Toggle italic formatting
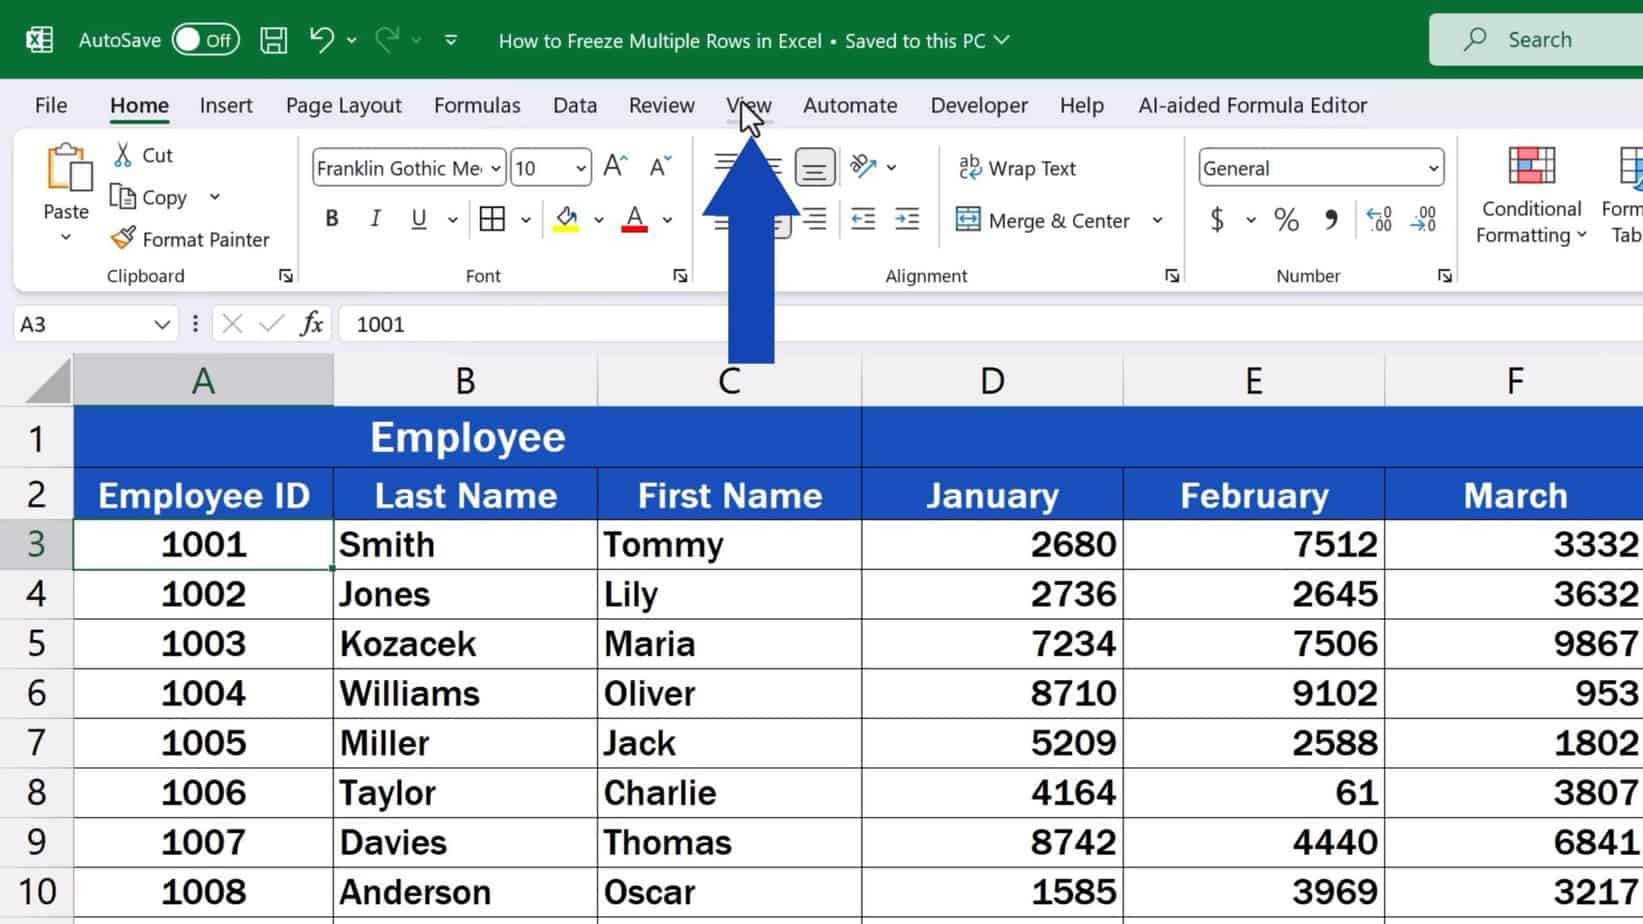Image resolution: width=1643 pixels, height=924 pixels. pyautogui.click(x=375, y=218)
